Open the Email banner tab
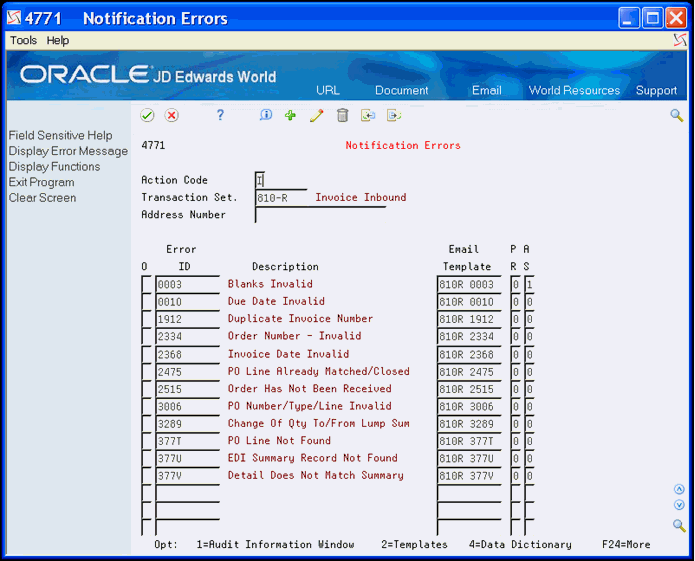The image size is (695, 561). coord(487,90)
